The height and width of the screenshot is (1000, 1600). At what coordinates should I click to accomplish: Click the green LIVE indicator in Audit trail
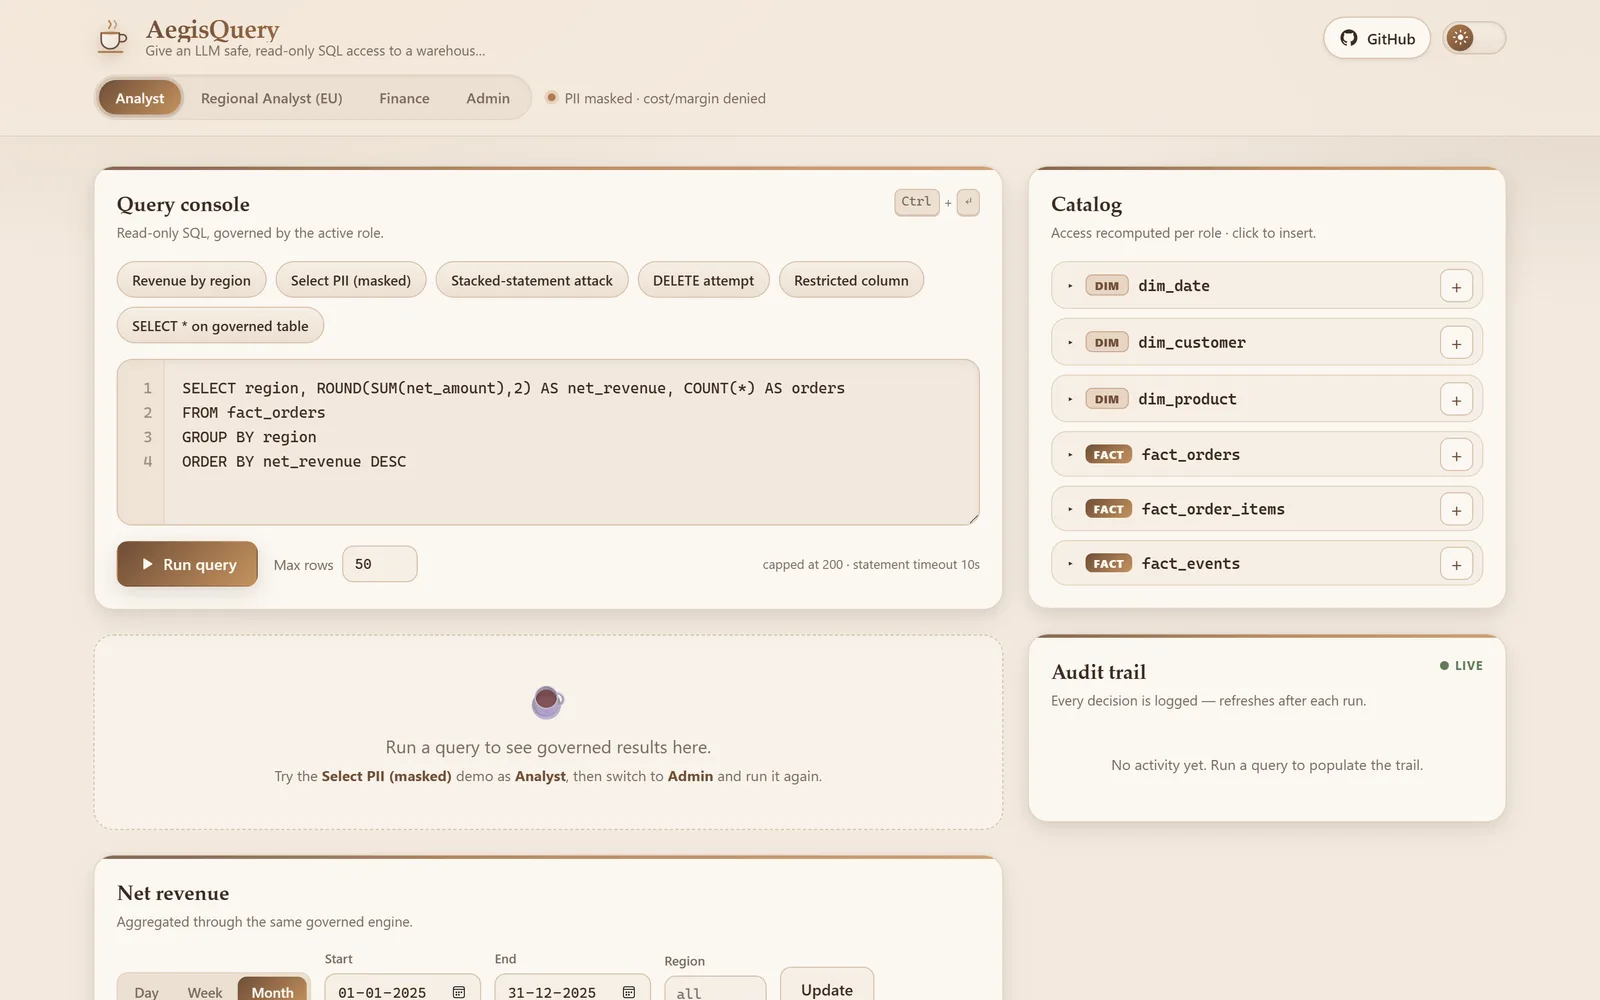[x=1461, y=666]
